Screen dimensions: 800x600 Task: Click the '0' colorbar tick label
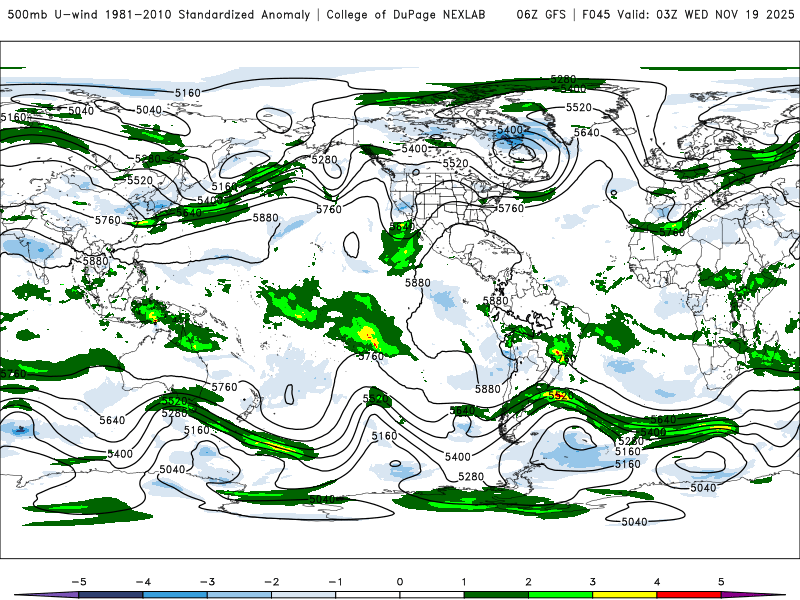[399, 582]
